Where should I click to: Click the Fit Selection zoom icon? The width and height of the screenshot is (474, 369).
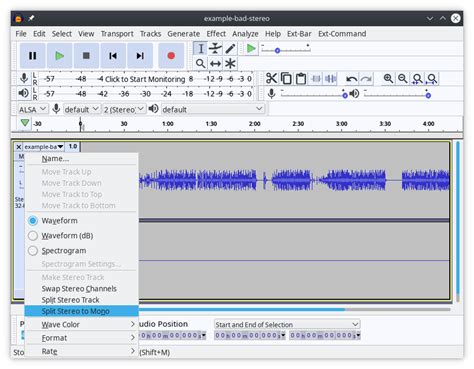[417, 79]
